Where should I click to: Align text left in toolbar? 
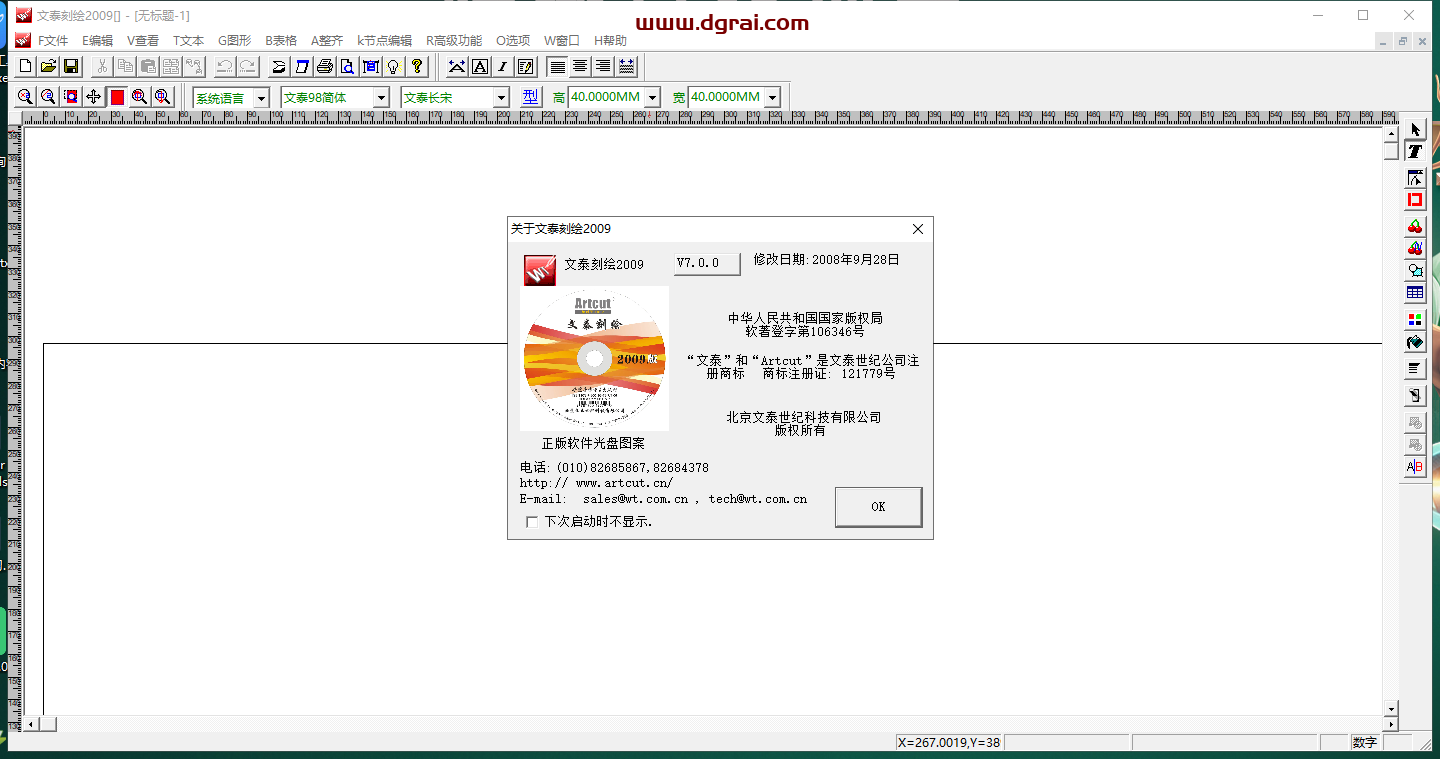coord(557,66)
